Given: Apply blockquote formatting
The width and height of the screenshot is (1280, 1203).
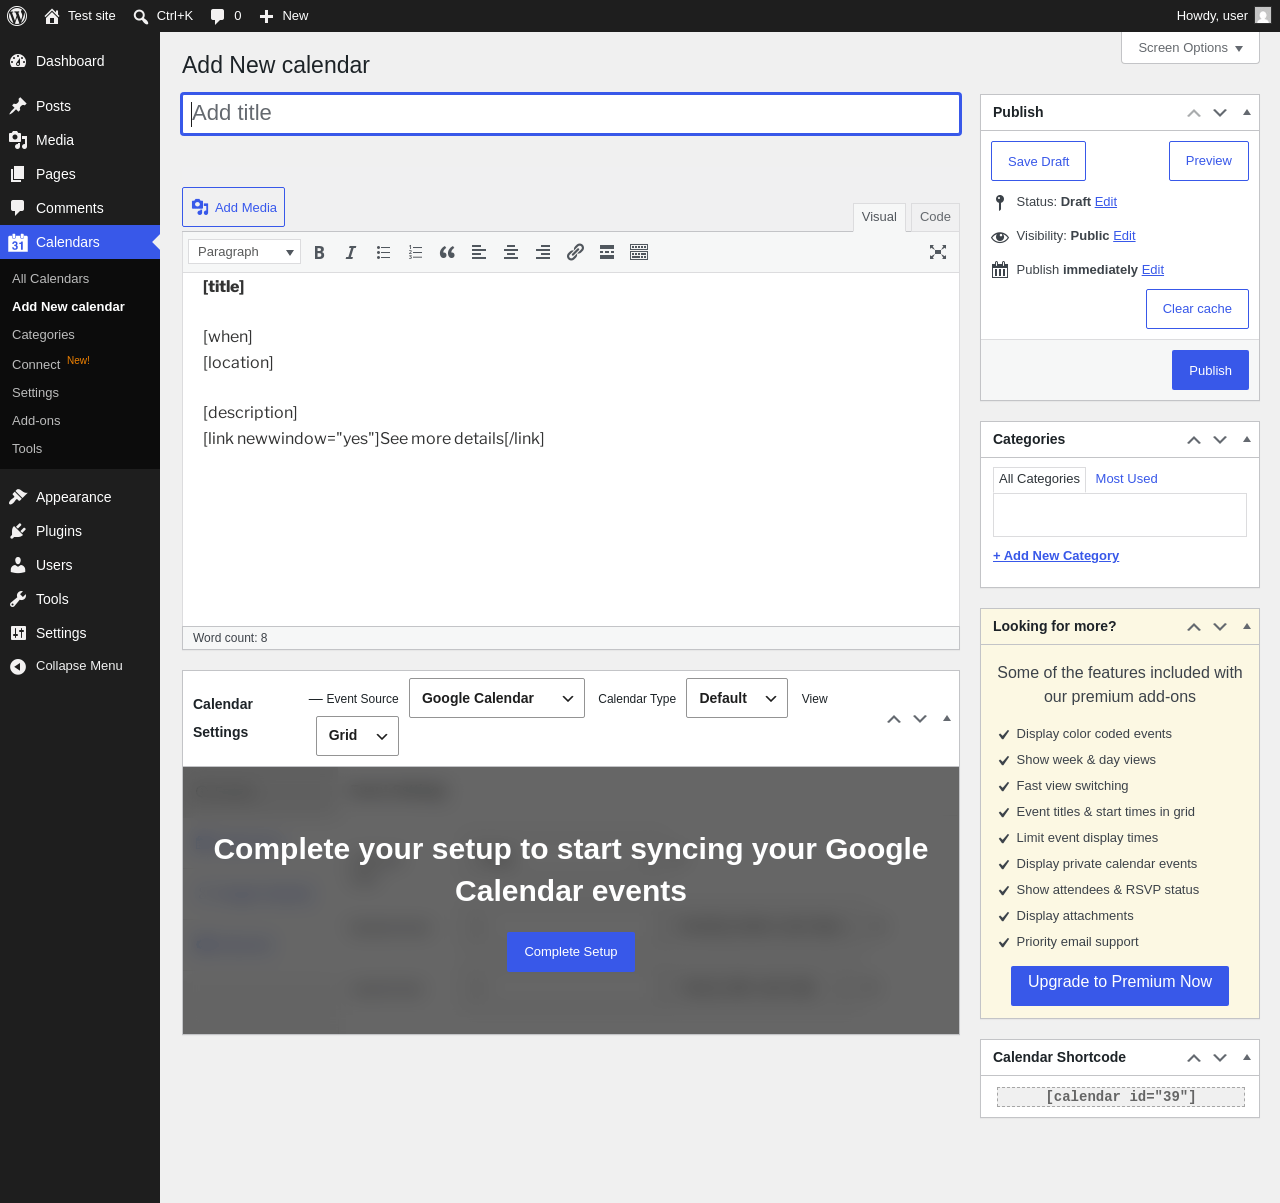Looking at the screenshot, I should tap(447, 252).
